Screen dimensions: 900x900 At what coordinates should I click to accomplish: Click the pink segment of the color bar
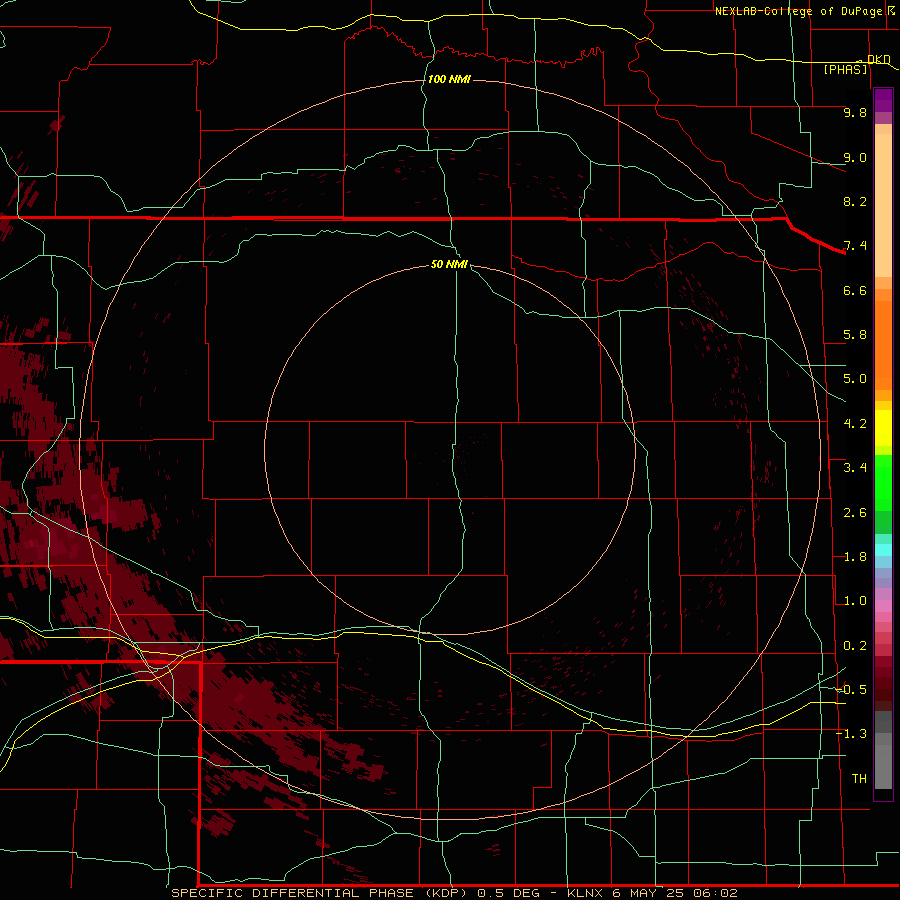(883, 606)
